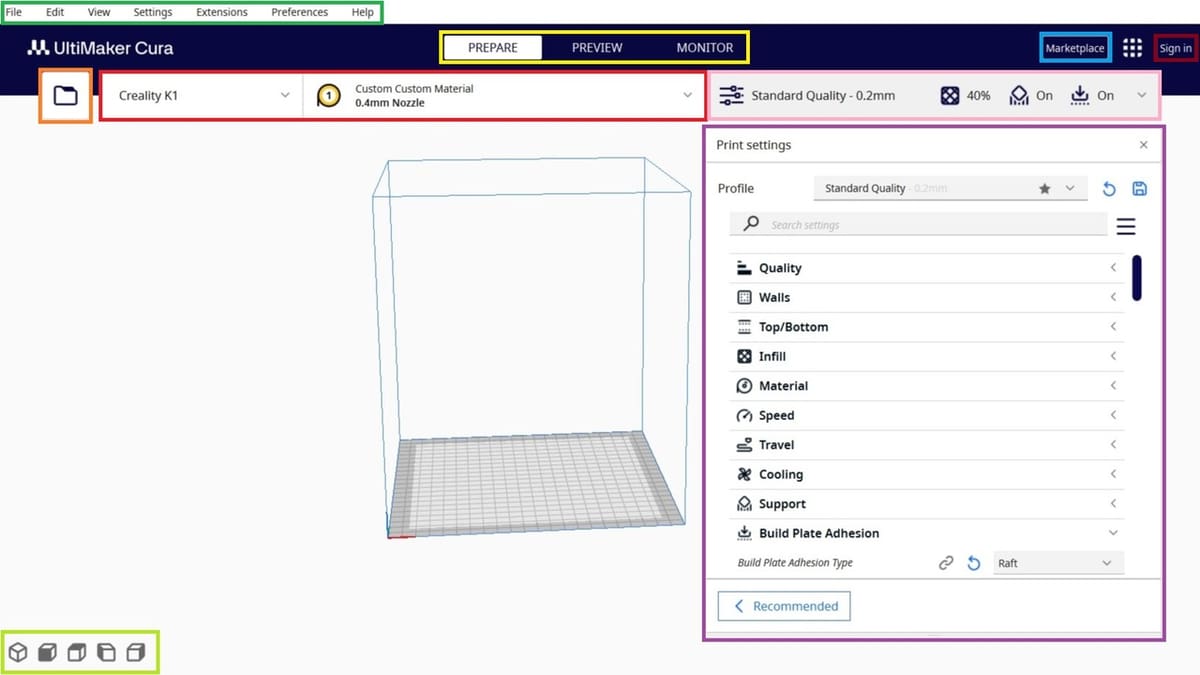Open the Extensions menu

tap(222, 12)
